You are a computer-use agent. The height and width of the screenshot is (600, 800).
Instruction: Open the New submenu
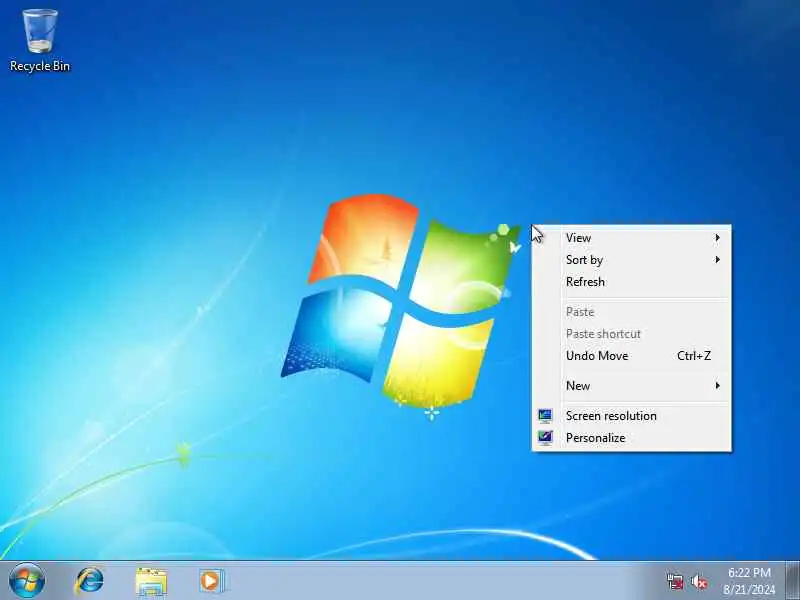coord(632,386)
